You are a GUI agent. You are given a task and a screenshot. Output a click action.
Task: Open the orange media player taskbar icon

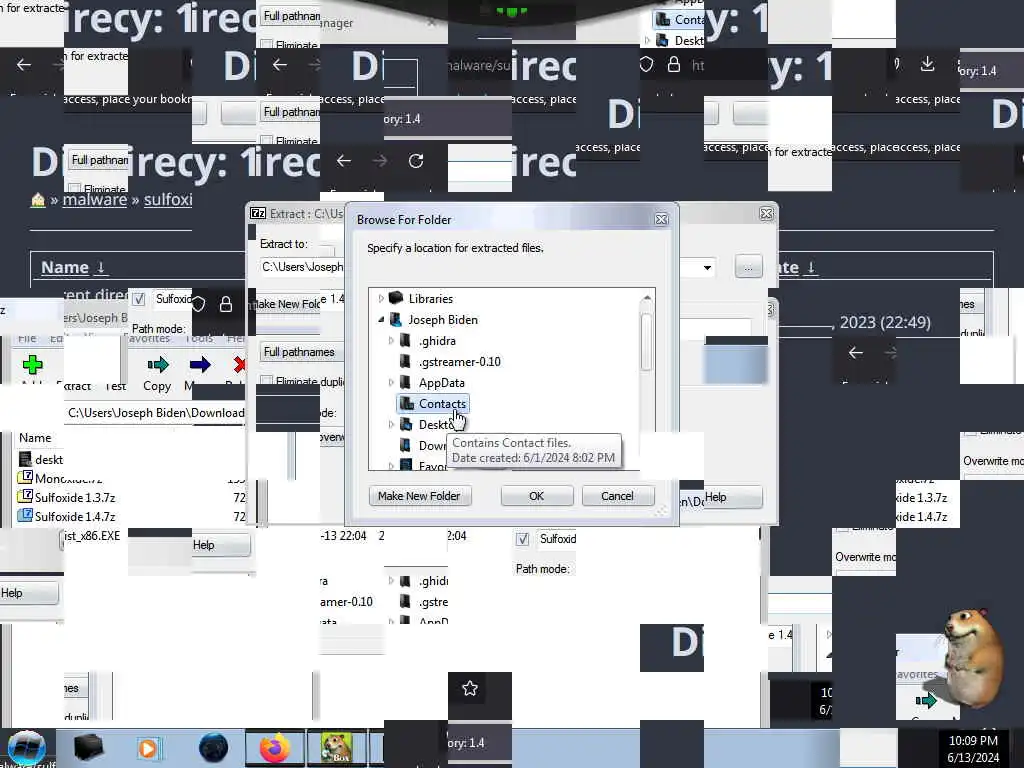point(148,748)
